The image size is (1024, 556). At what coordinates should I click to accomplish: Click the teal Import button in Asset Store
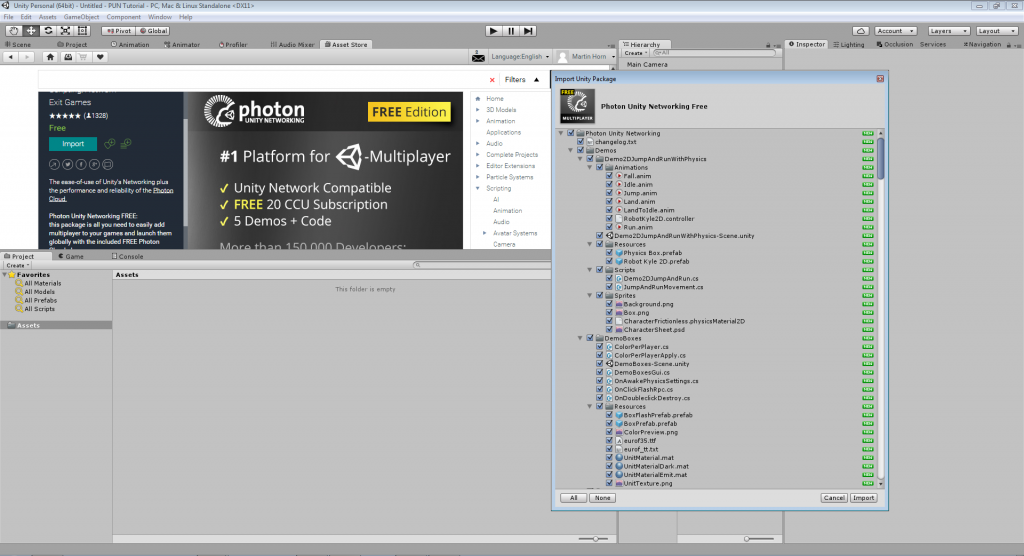pyautogui.click(x=72, y=144)
